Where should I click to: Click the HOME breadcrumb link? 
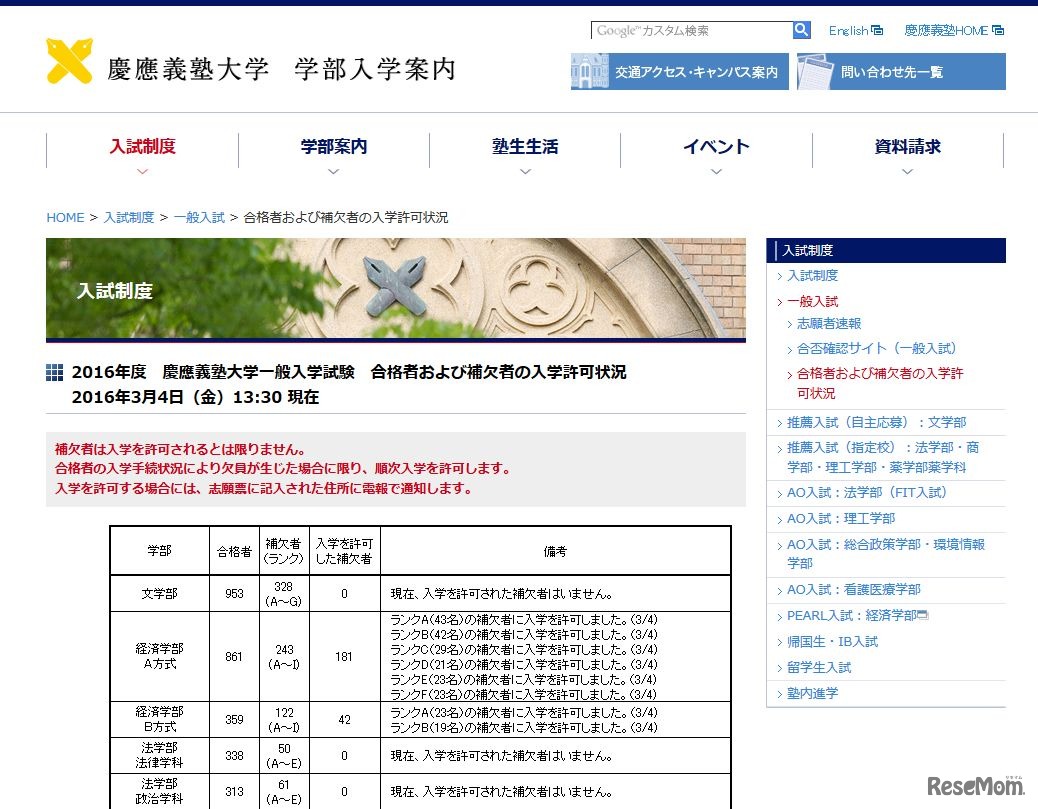(x=65, y=217)
